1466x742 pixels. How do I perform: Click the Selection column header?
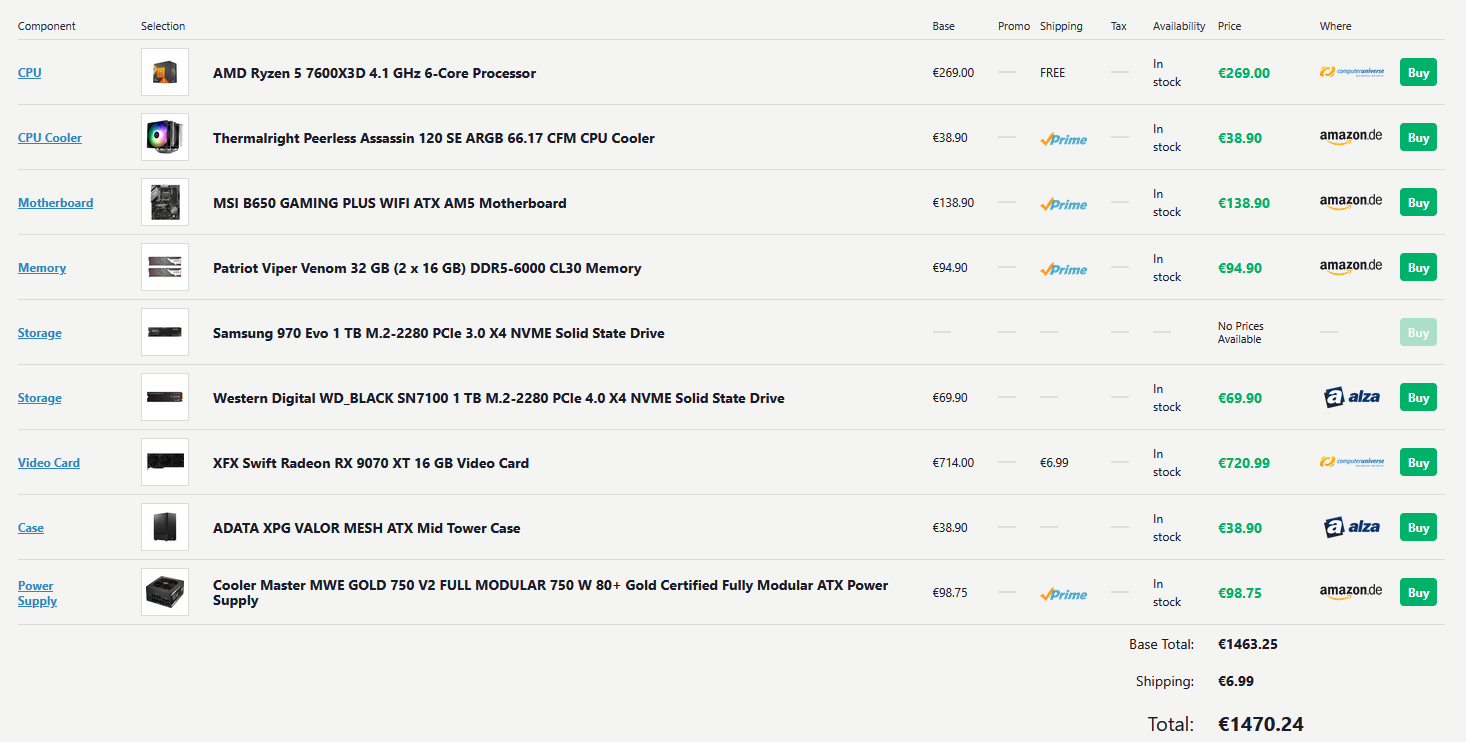point(163,26)
